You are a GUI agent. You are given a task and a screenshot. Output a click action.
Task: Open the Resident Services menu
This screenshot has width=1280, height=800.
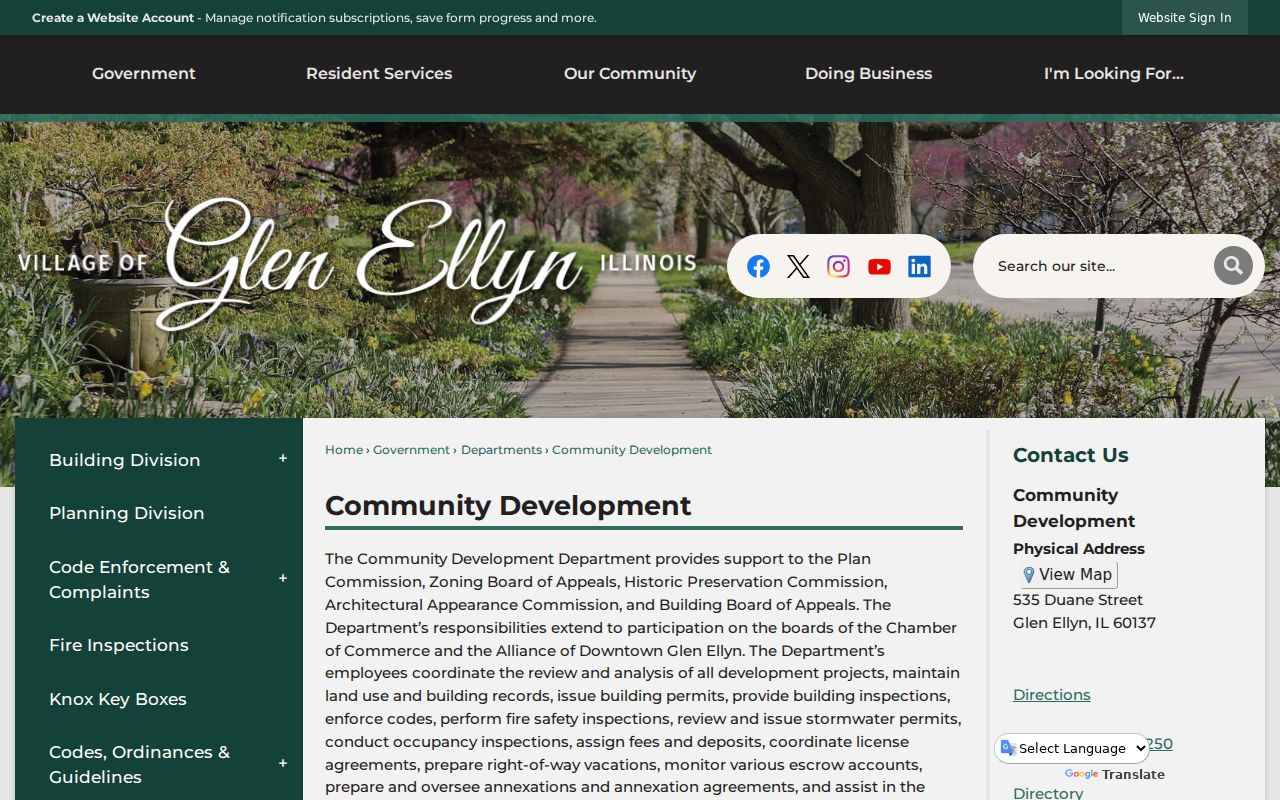379,74
